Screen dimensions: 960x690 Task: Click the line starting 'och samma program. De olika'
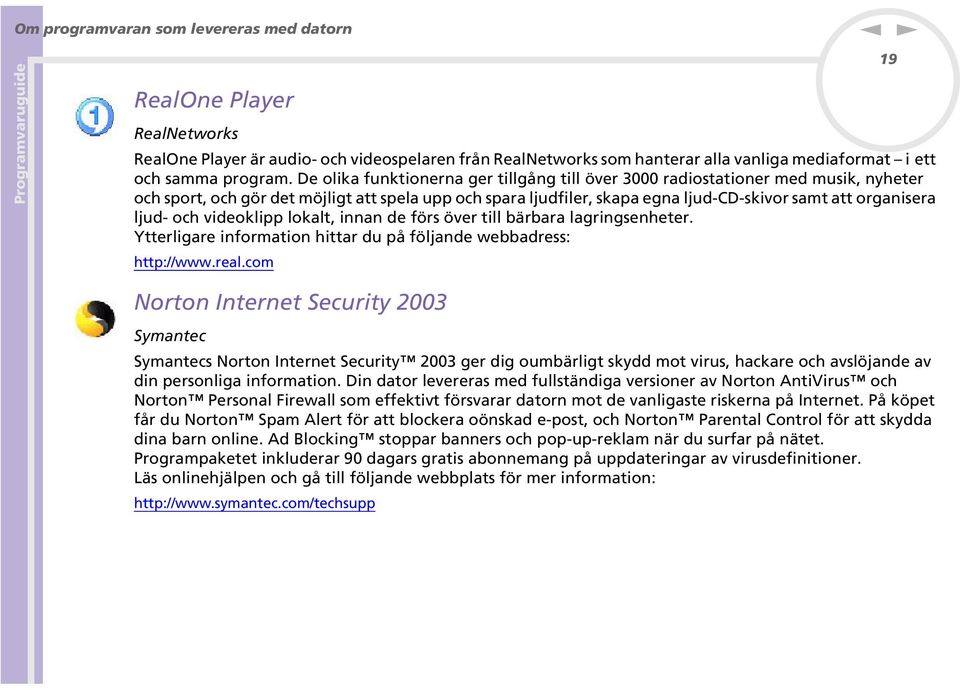tap(528, 179)
